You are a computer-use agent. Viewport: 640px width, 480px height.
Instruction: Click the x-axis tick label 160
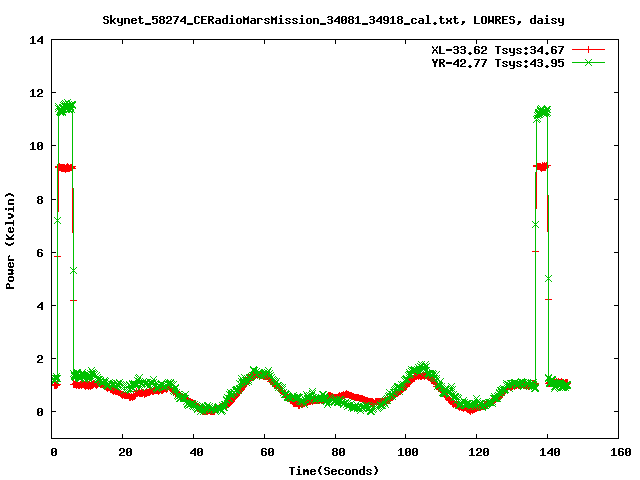621,452
